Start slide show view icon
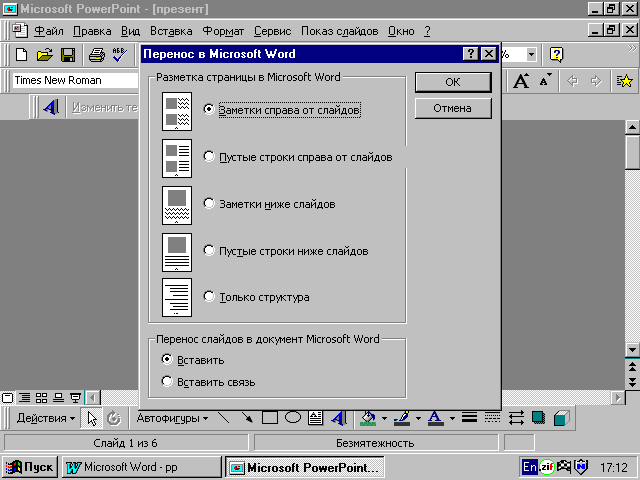This screenshot has width=640, height=480. click(76, 397)
